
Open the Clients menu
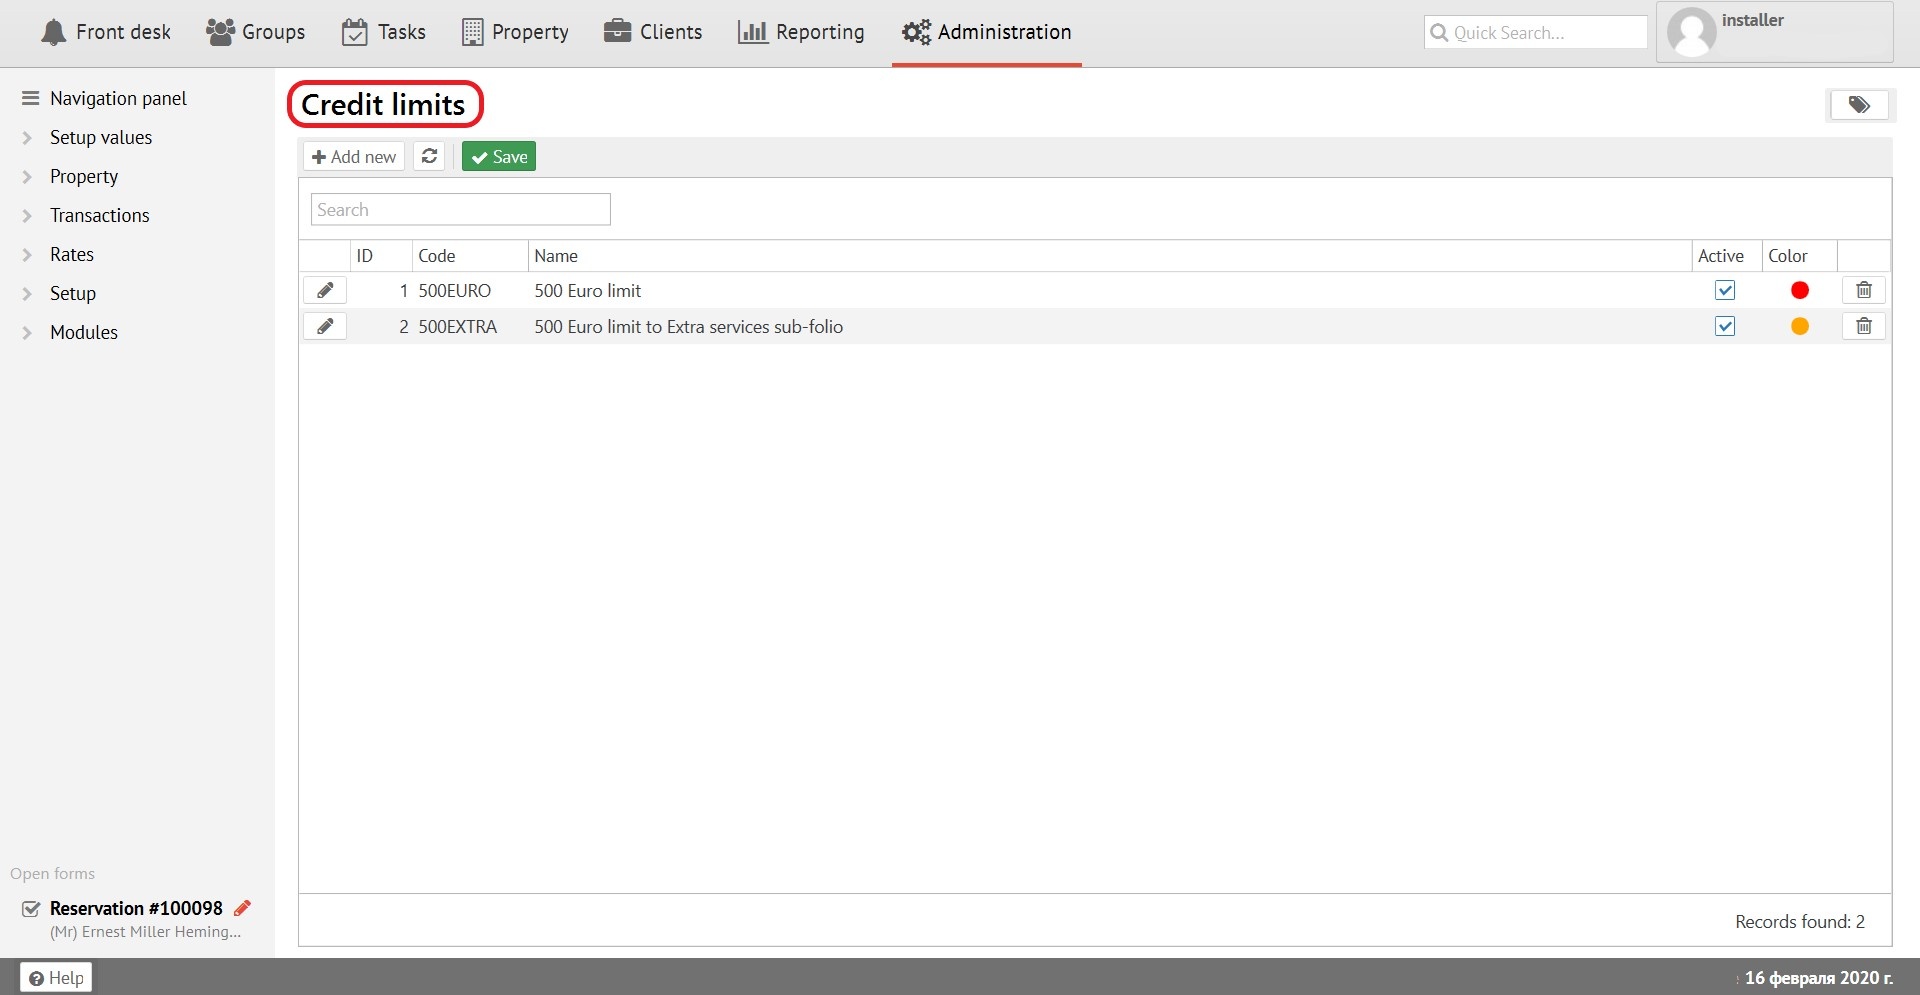point(653,32)
